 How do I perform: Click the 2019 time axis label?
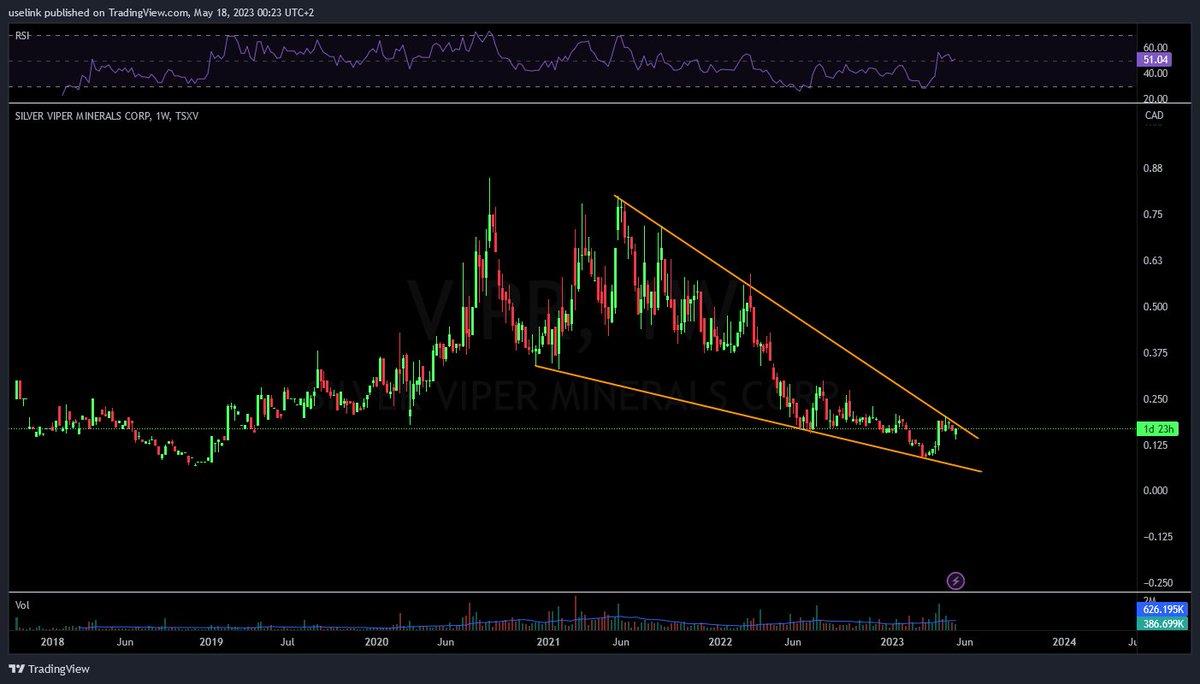click(210, 642)
